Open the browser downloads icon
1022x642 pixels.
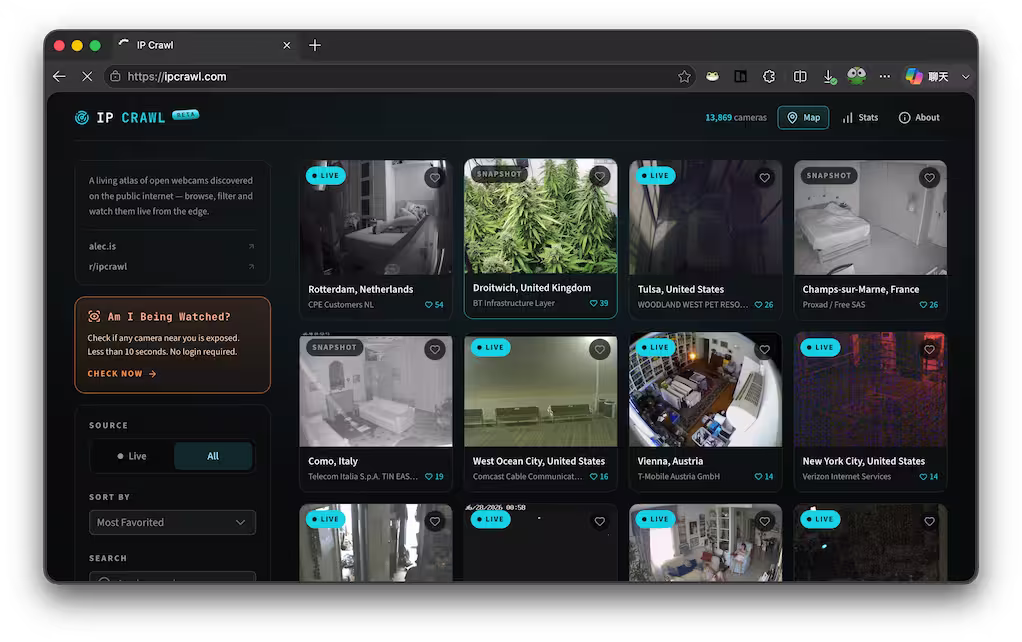829,77
